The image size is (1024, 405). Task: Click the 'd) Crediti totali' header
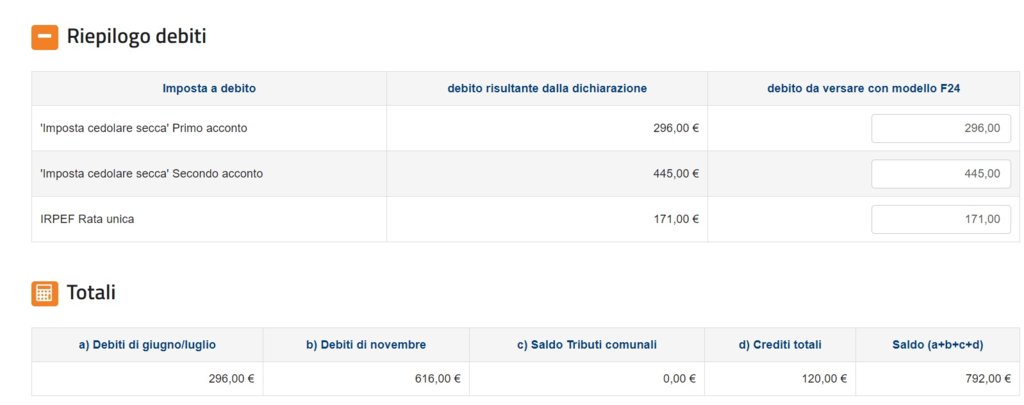(x=780, y=345)
